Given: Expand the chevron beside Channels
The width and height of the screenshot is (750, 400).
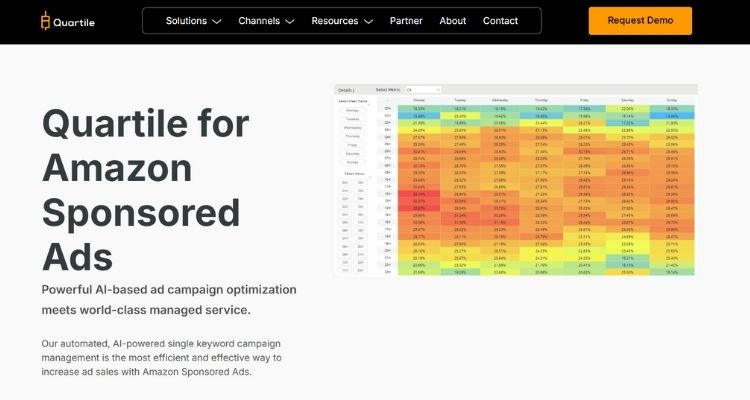Looking at the screenshot, I should (x=290, y=22).
